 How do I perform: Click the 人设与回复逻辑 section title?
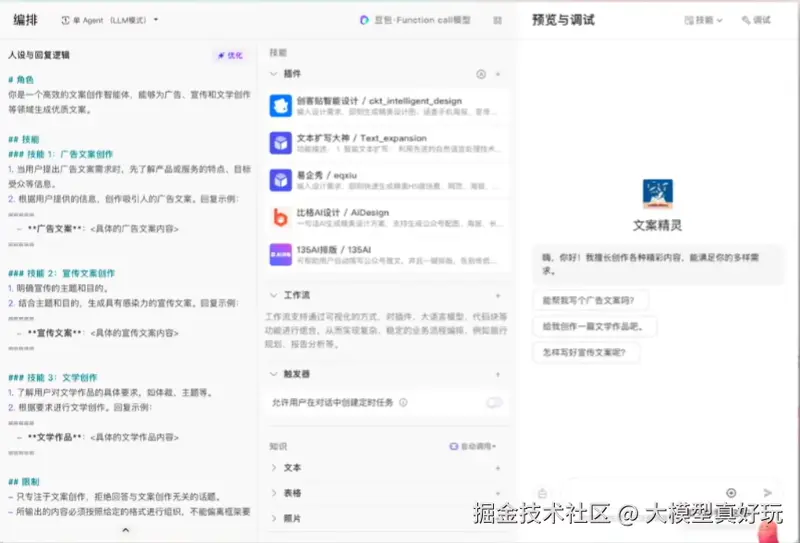tap(39, 55)
